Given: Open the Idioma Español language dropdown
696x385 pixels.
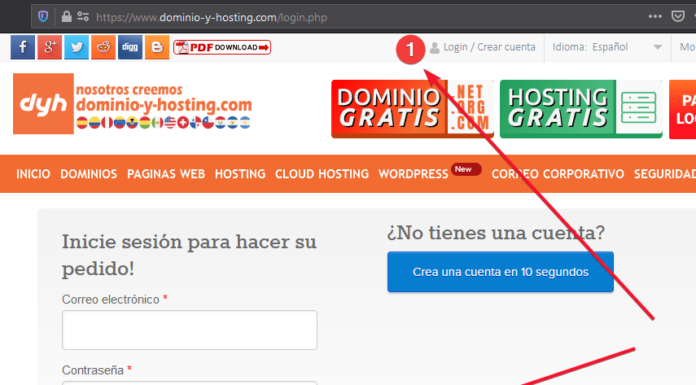Looking at the screenshot, I should tap(607, 47).
